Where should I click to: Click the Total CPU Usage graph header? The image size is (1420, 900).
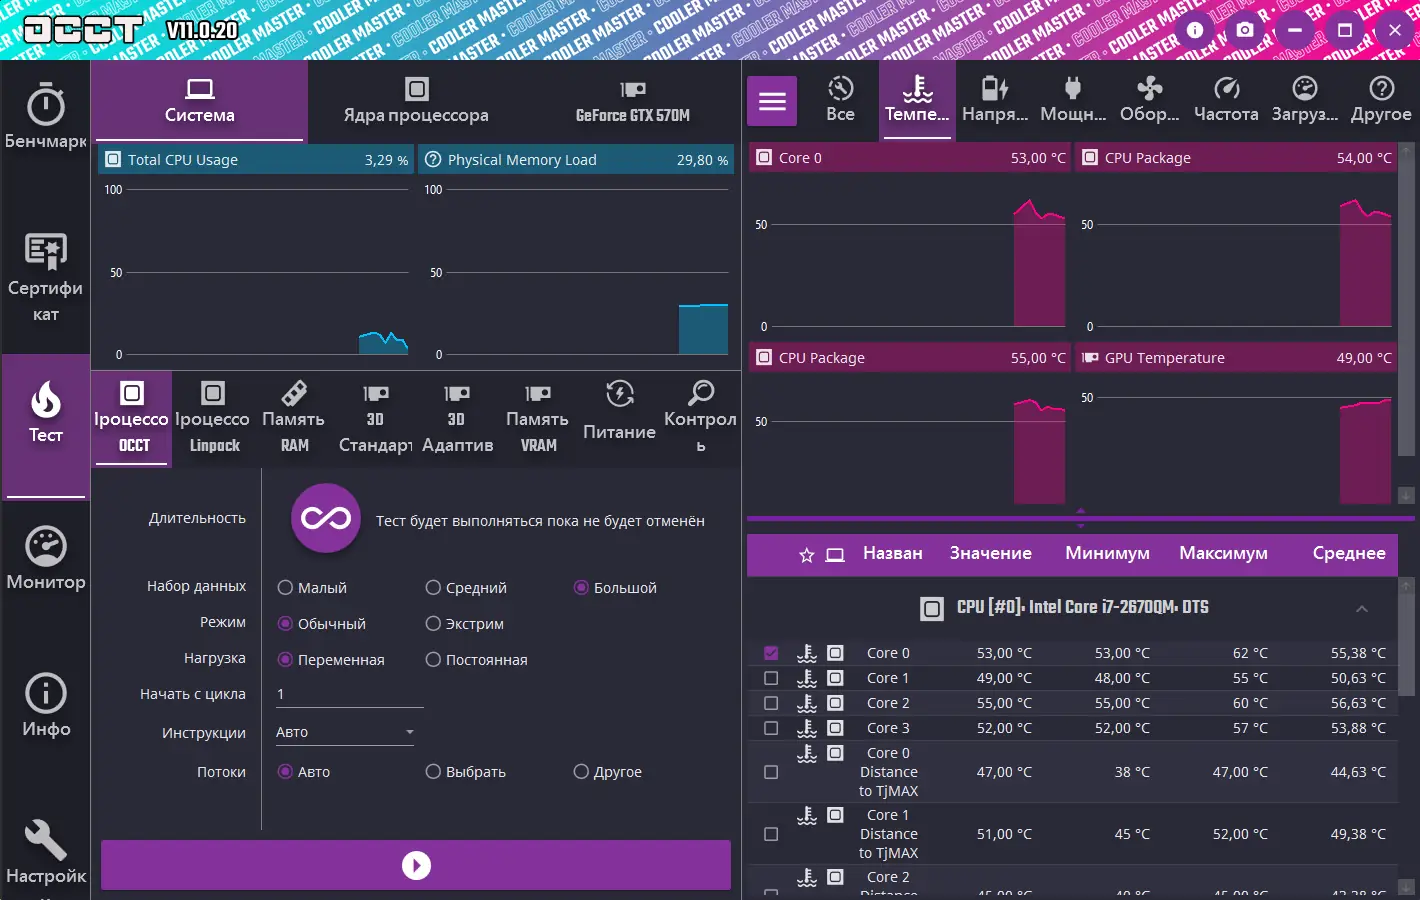pos(256,160)
